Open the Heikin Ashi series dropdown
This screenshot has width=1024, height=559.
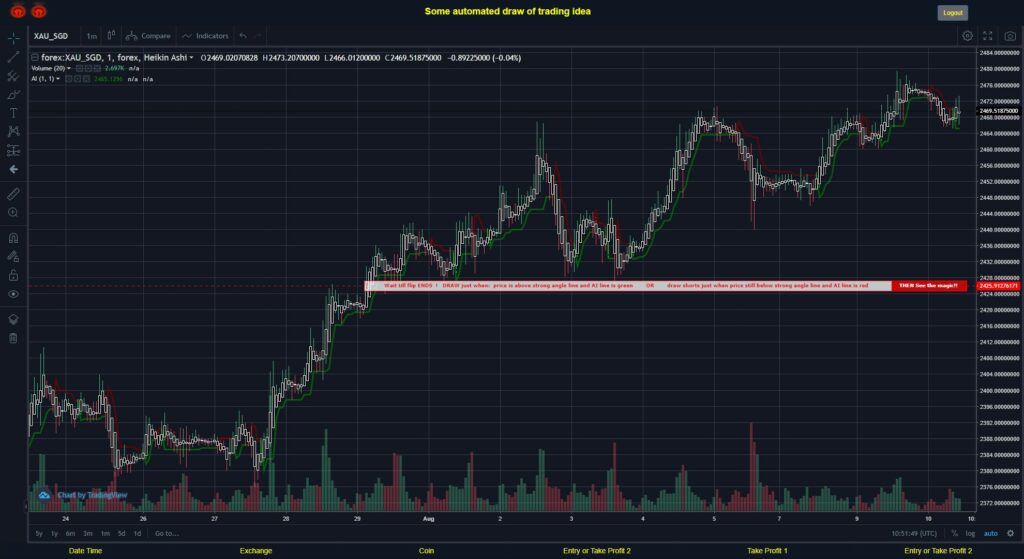191,58
